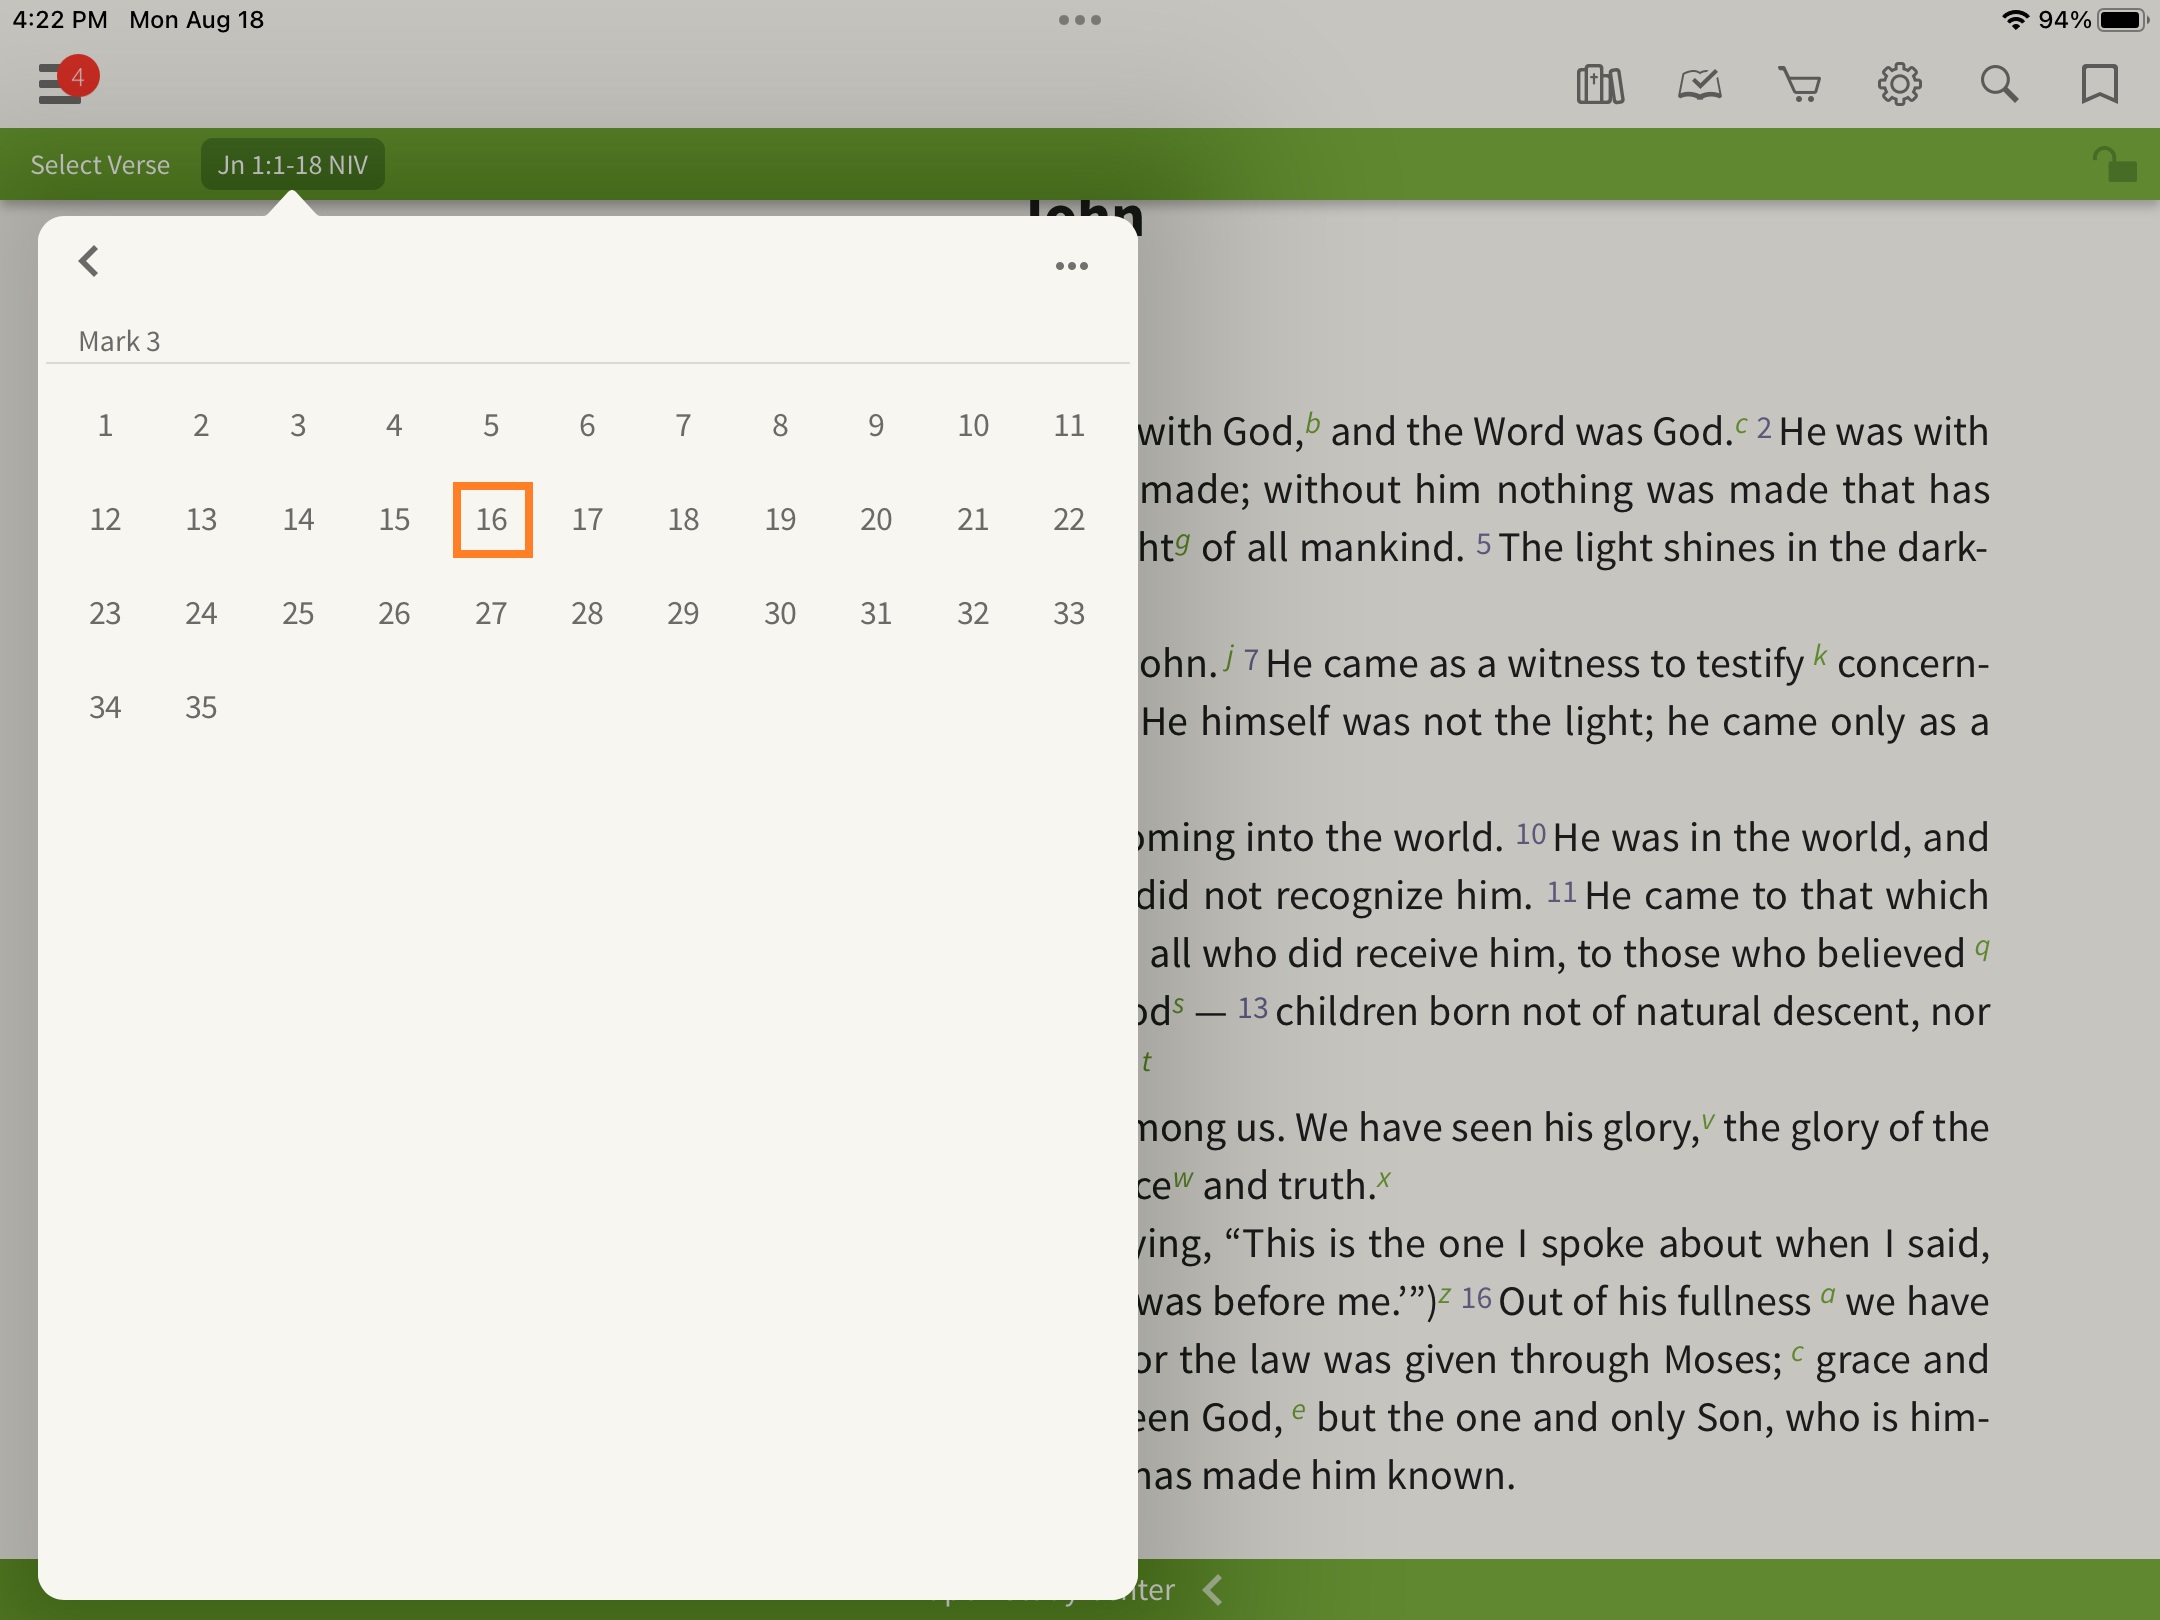2160x1620 pixels.
Task: Pick verse 16 in the verse grid
Action: 492,520
